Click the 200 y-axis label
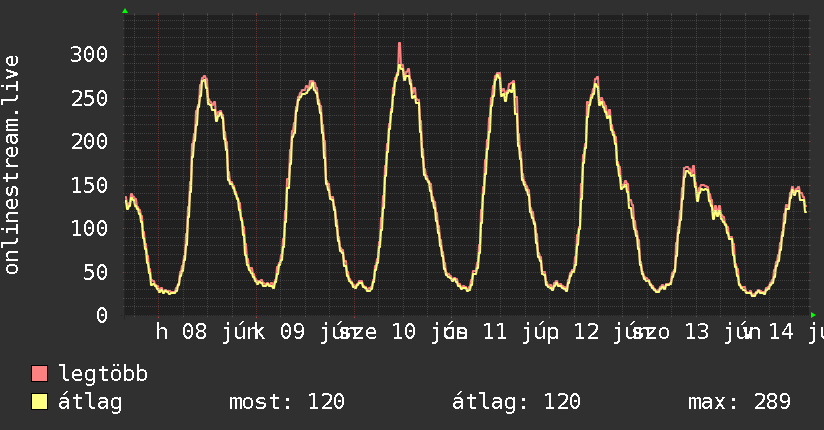Screen dimensions: 824x430 [89, 141]
